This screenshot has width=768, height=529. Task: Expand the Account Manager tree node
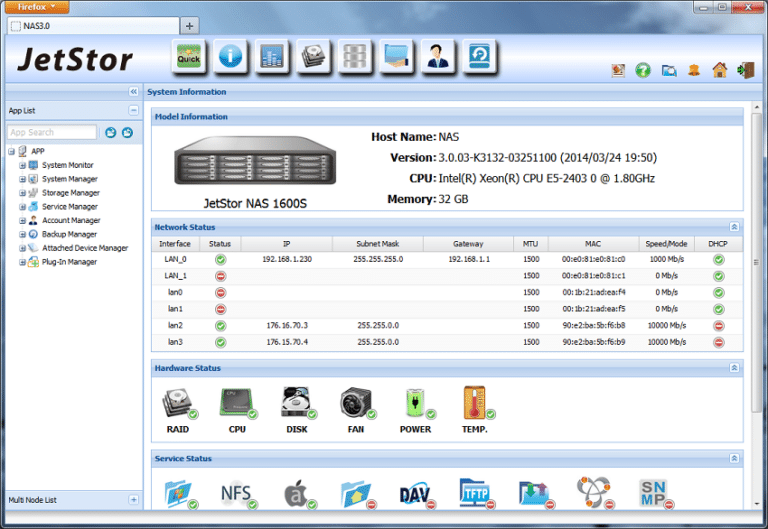pyautogui.click(x=23, y=220)
